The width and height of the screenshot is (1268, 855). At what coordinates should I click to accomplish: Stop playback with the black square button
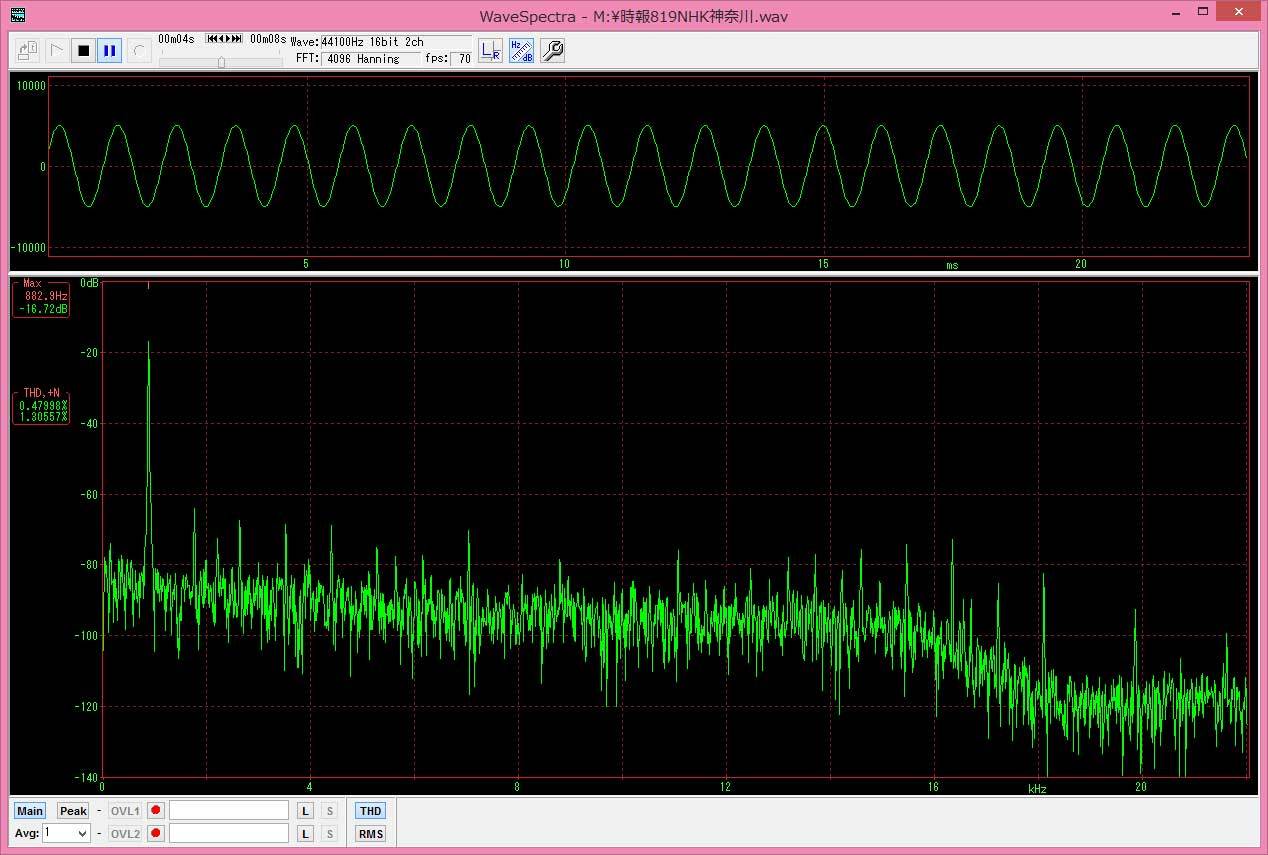pos(84,50)
